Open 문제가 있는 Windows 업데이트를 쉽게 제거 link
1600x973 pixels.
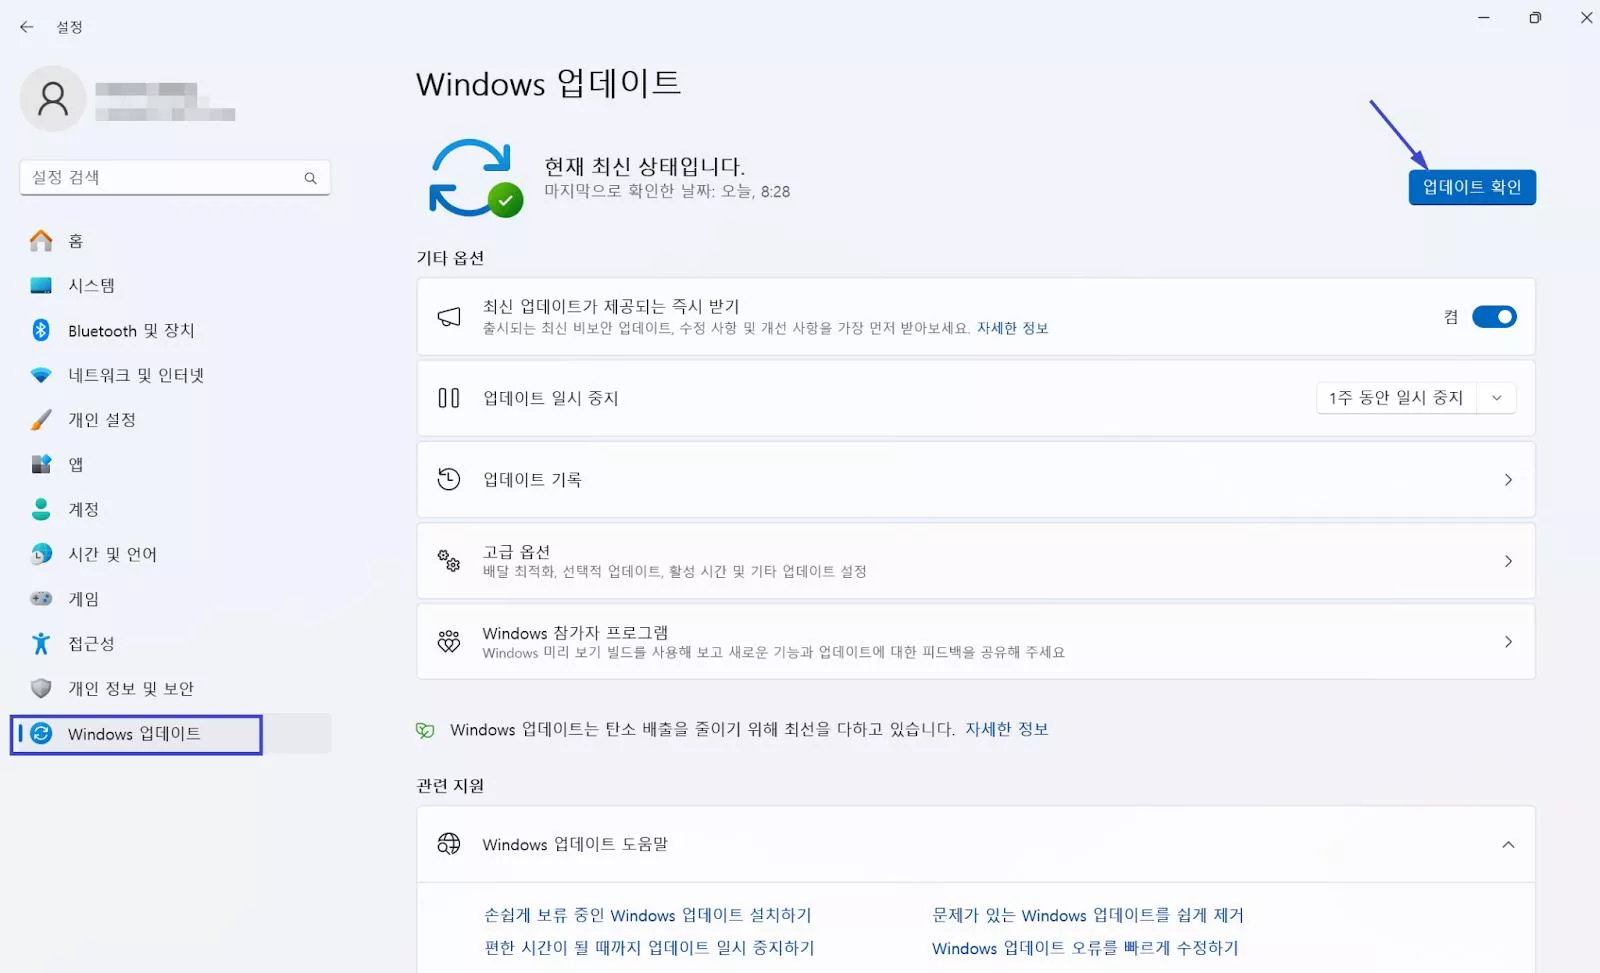(x=1088, y=915)
